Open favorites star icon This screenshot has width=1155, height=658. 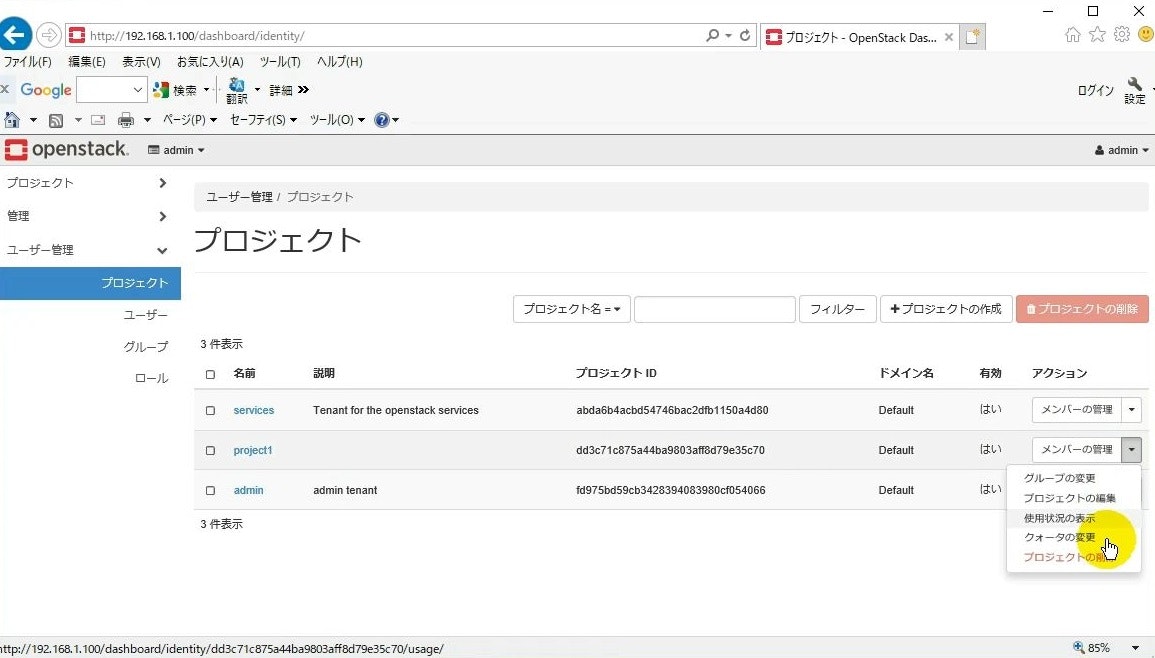[1098, 35]
